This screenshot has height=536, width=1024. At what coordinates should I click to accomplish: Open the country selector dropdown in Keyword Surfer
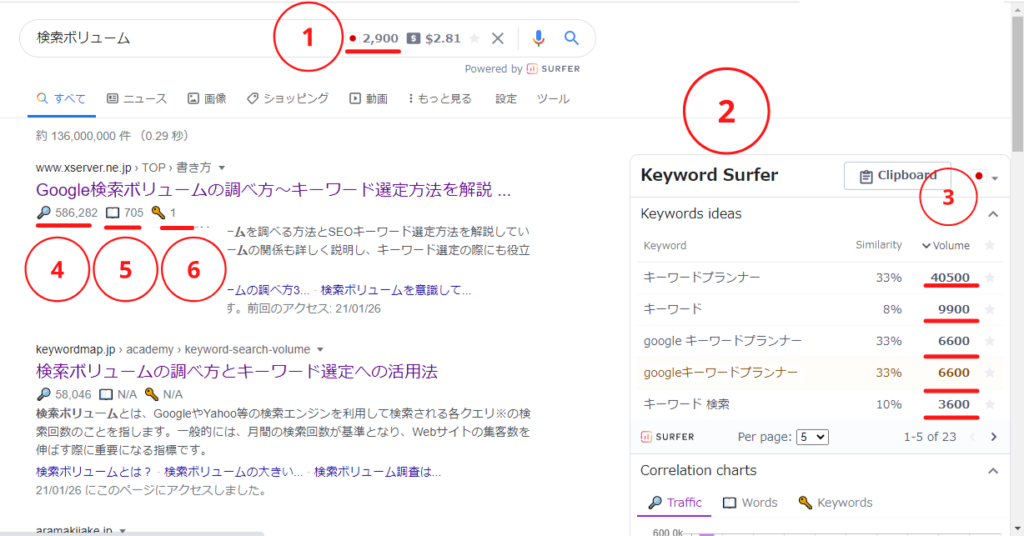(986, 177)
